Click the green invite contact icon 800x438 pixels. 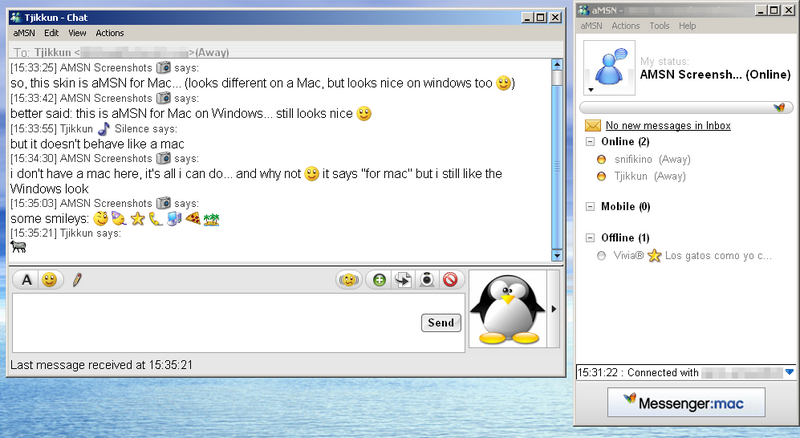pos(379,280)
